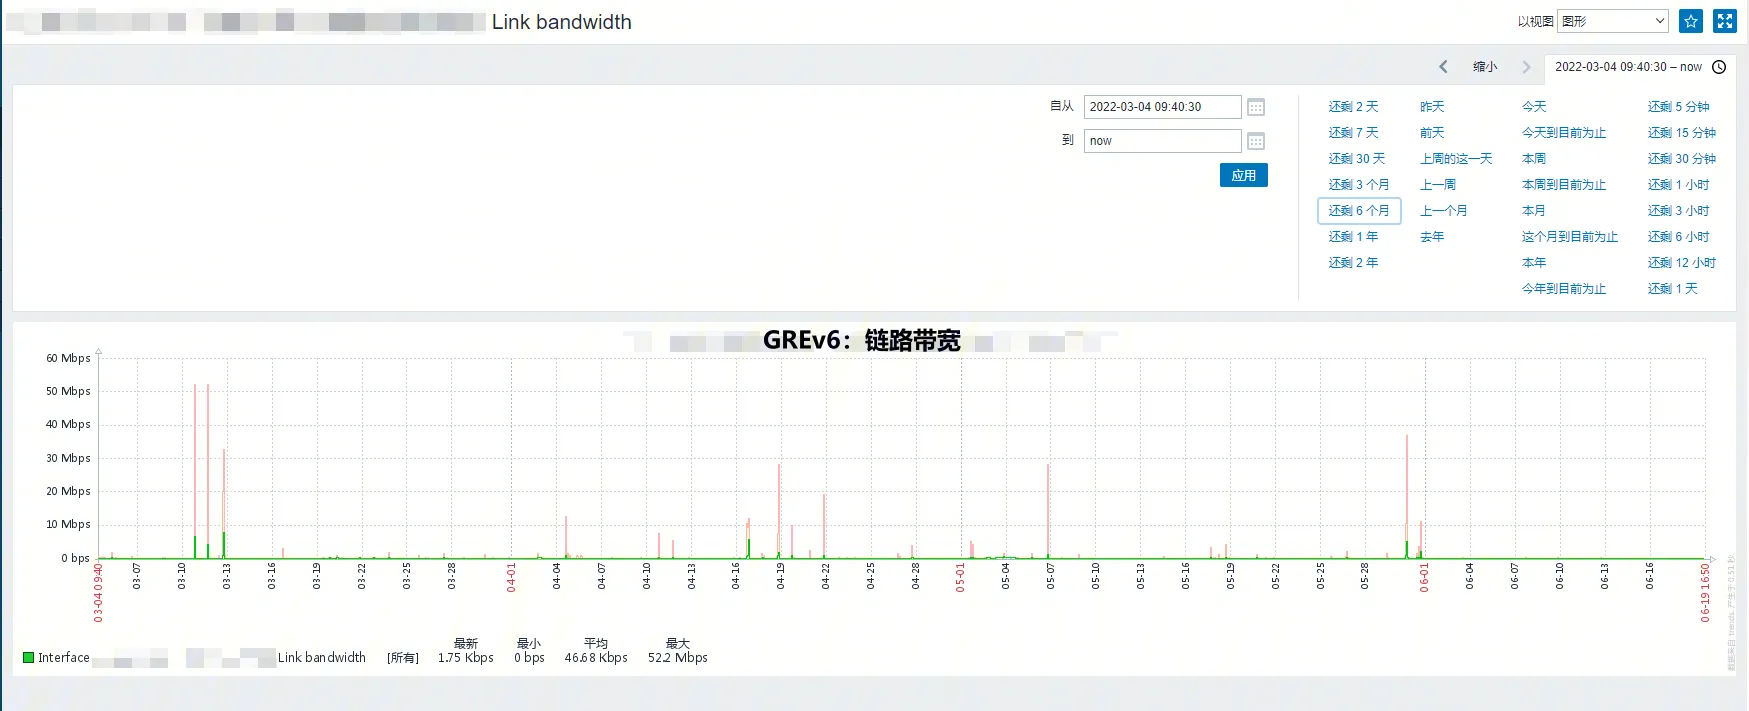Select the This year (本年) range
The width and height of the screenshot is (1749, 711).
coord(1534,263)
